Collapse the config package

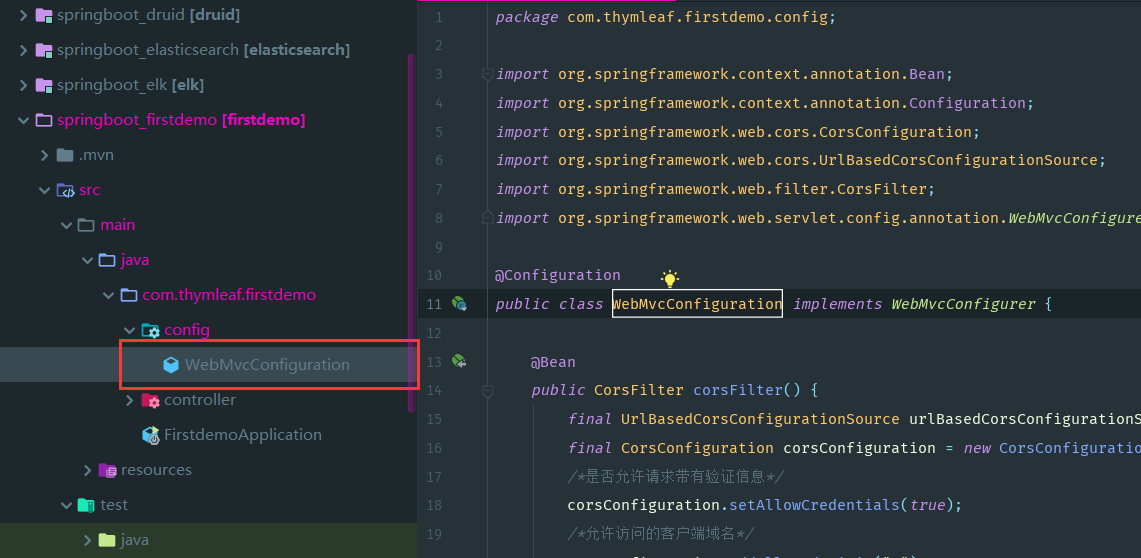[x=130, y=330]
